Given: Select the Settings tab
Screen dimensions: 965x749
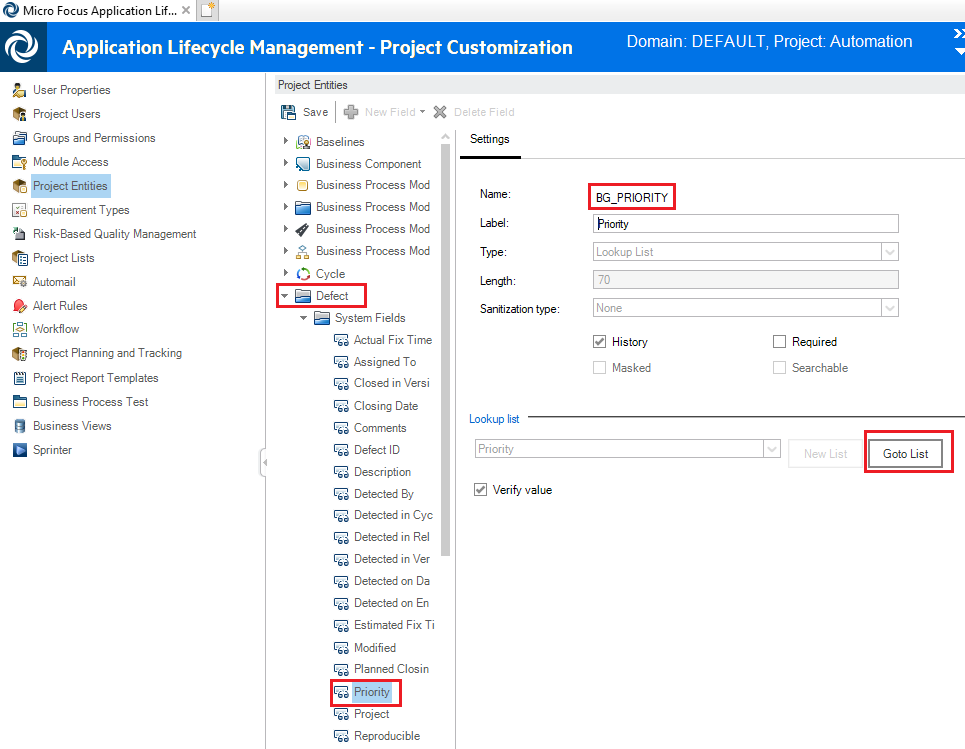Looking at the screenshot, I should [490, 140].
